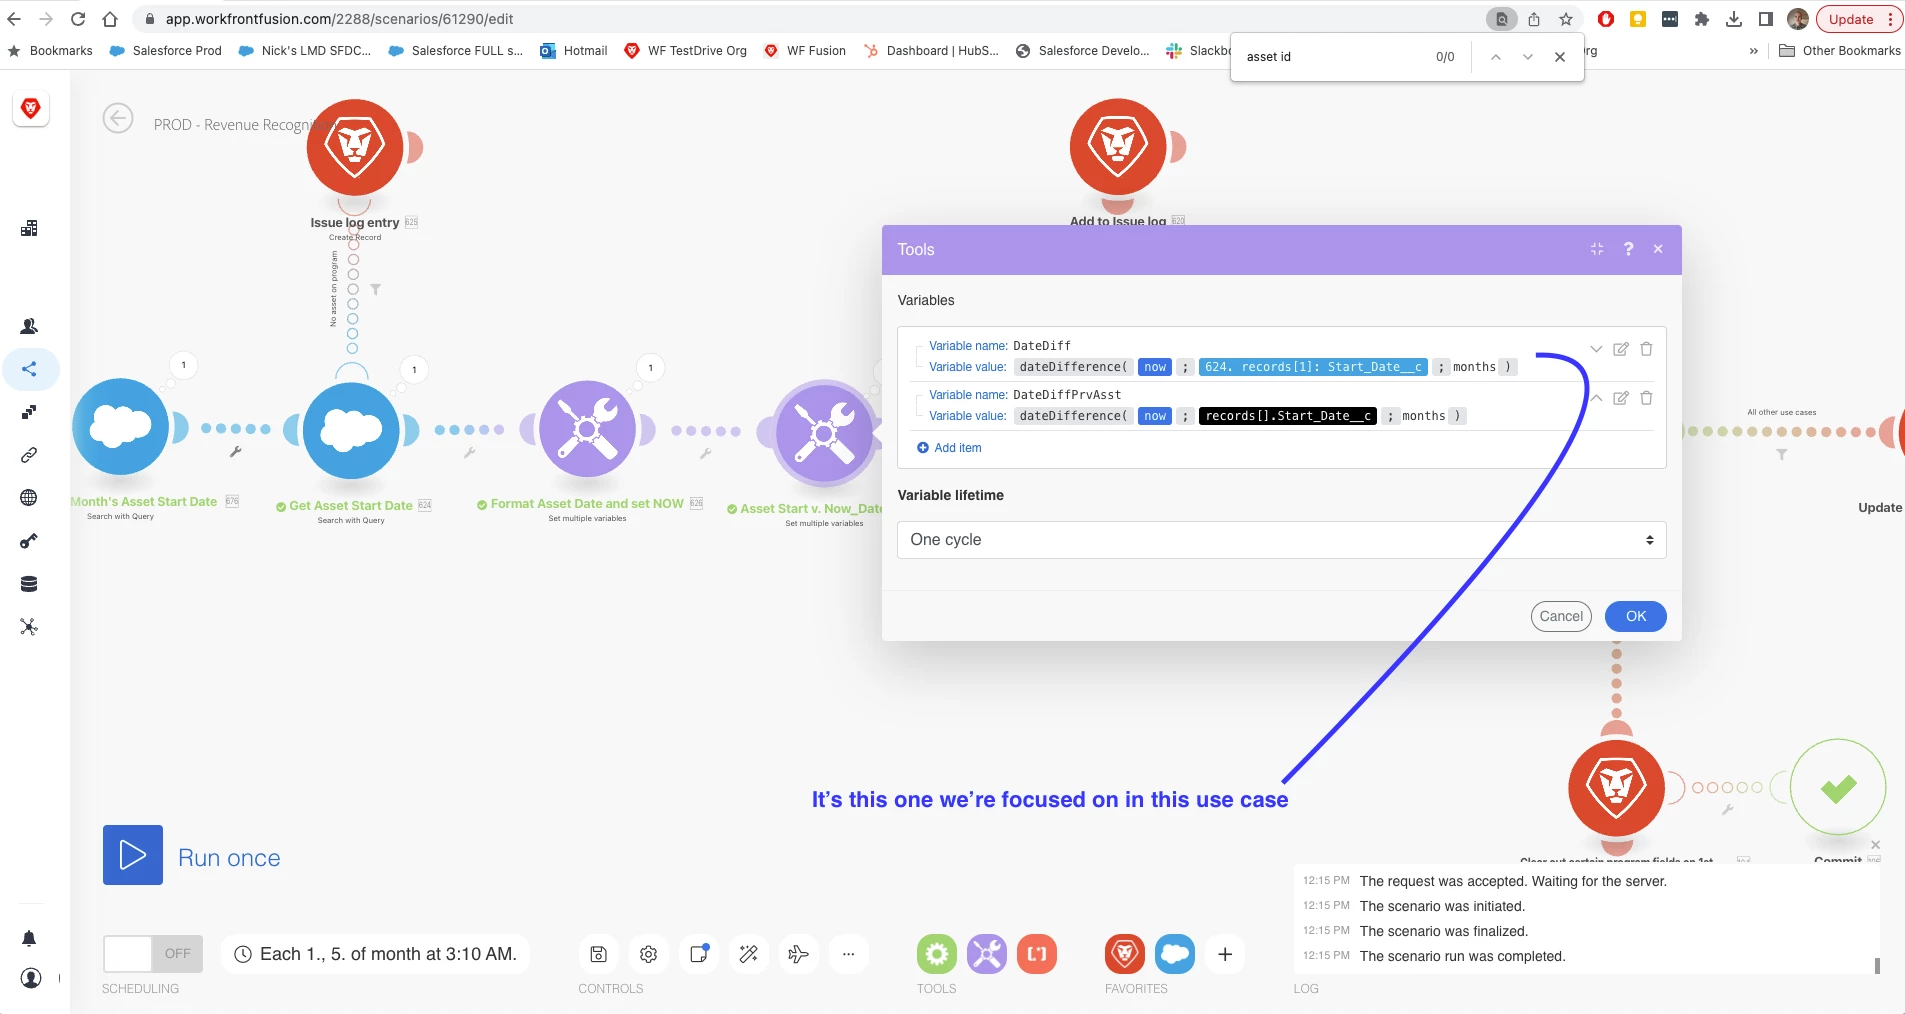Run the scenario once
This screenshot has height=1014, width=1905.
pos(133,855)
